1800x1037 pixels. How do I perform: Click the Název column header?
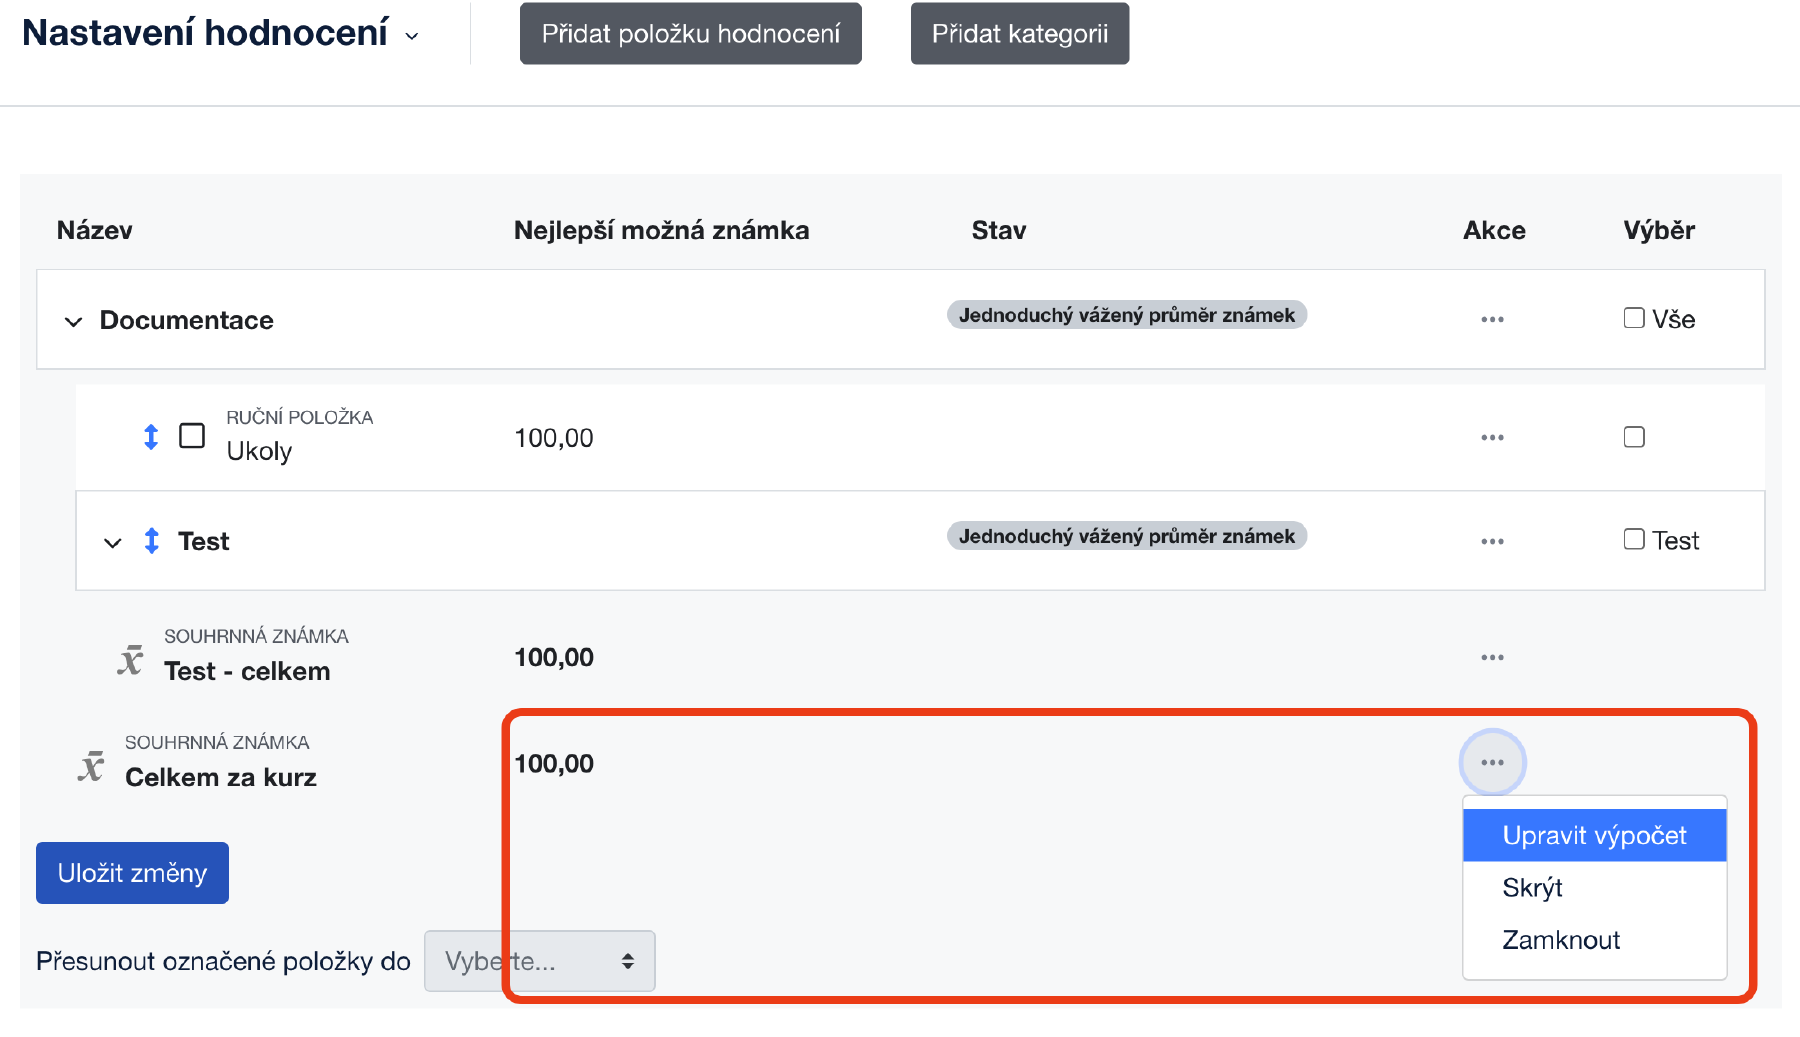95,231
